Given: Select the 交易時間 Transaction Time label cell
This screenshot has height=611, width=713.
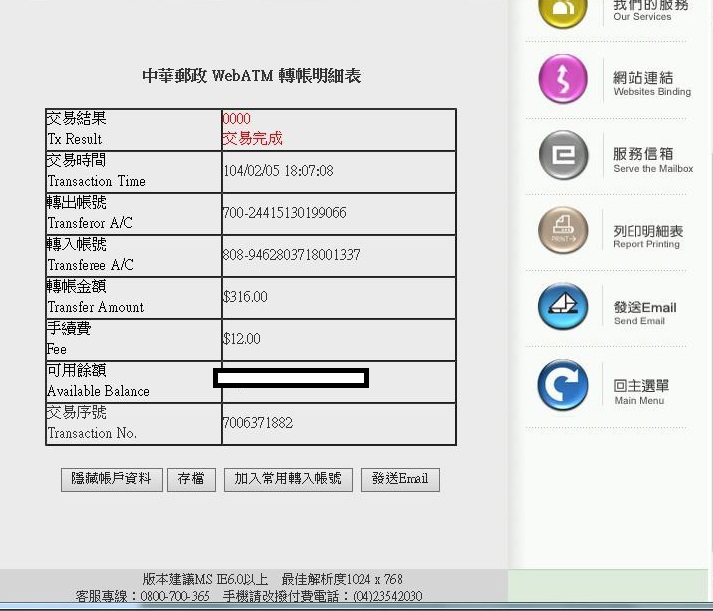Looking at the screenshot, I should pyautogui.click(x=134, y=171).
